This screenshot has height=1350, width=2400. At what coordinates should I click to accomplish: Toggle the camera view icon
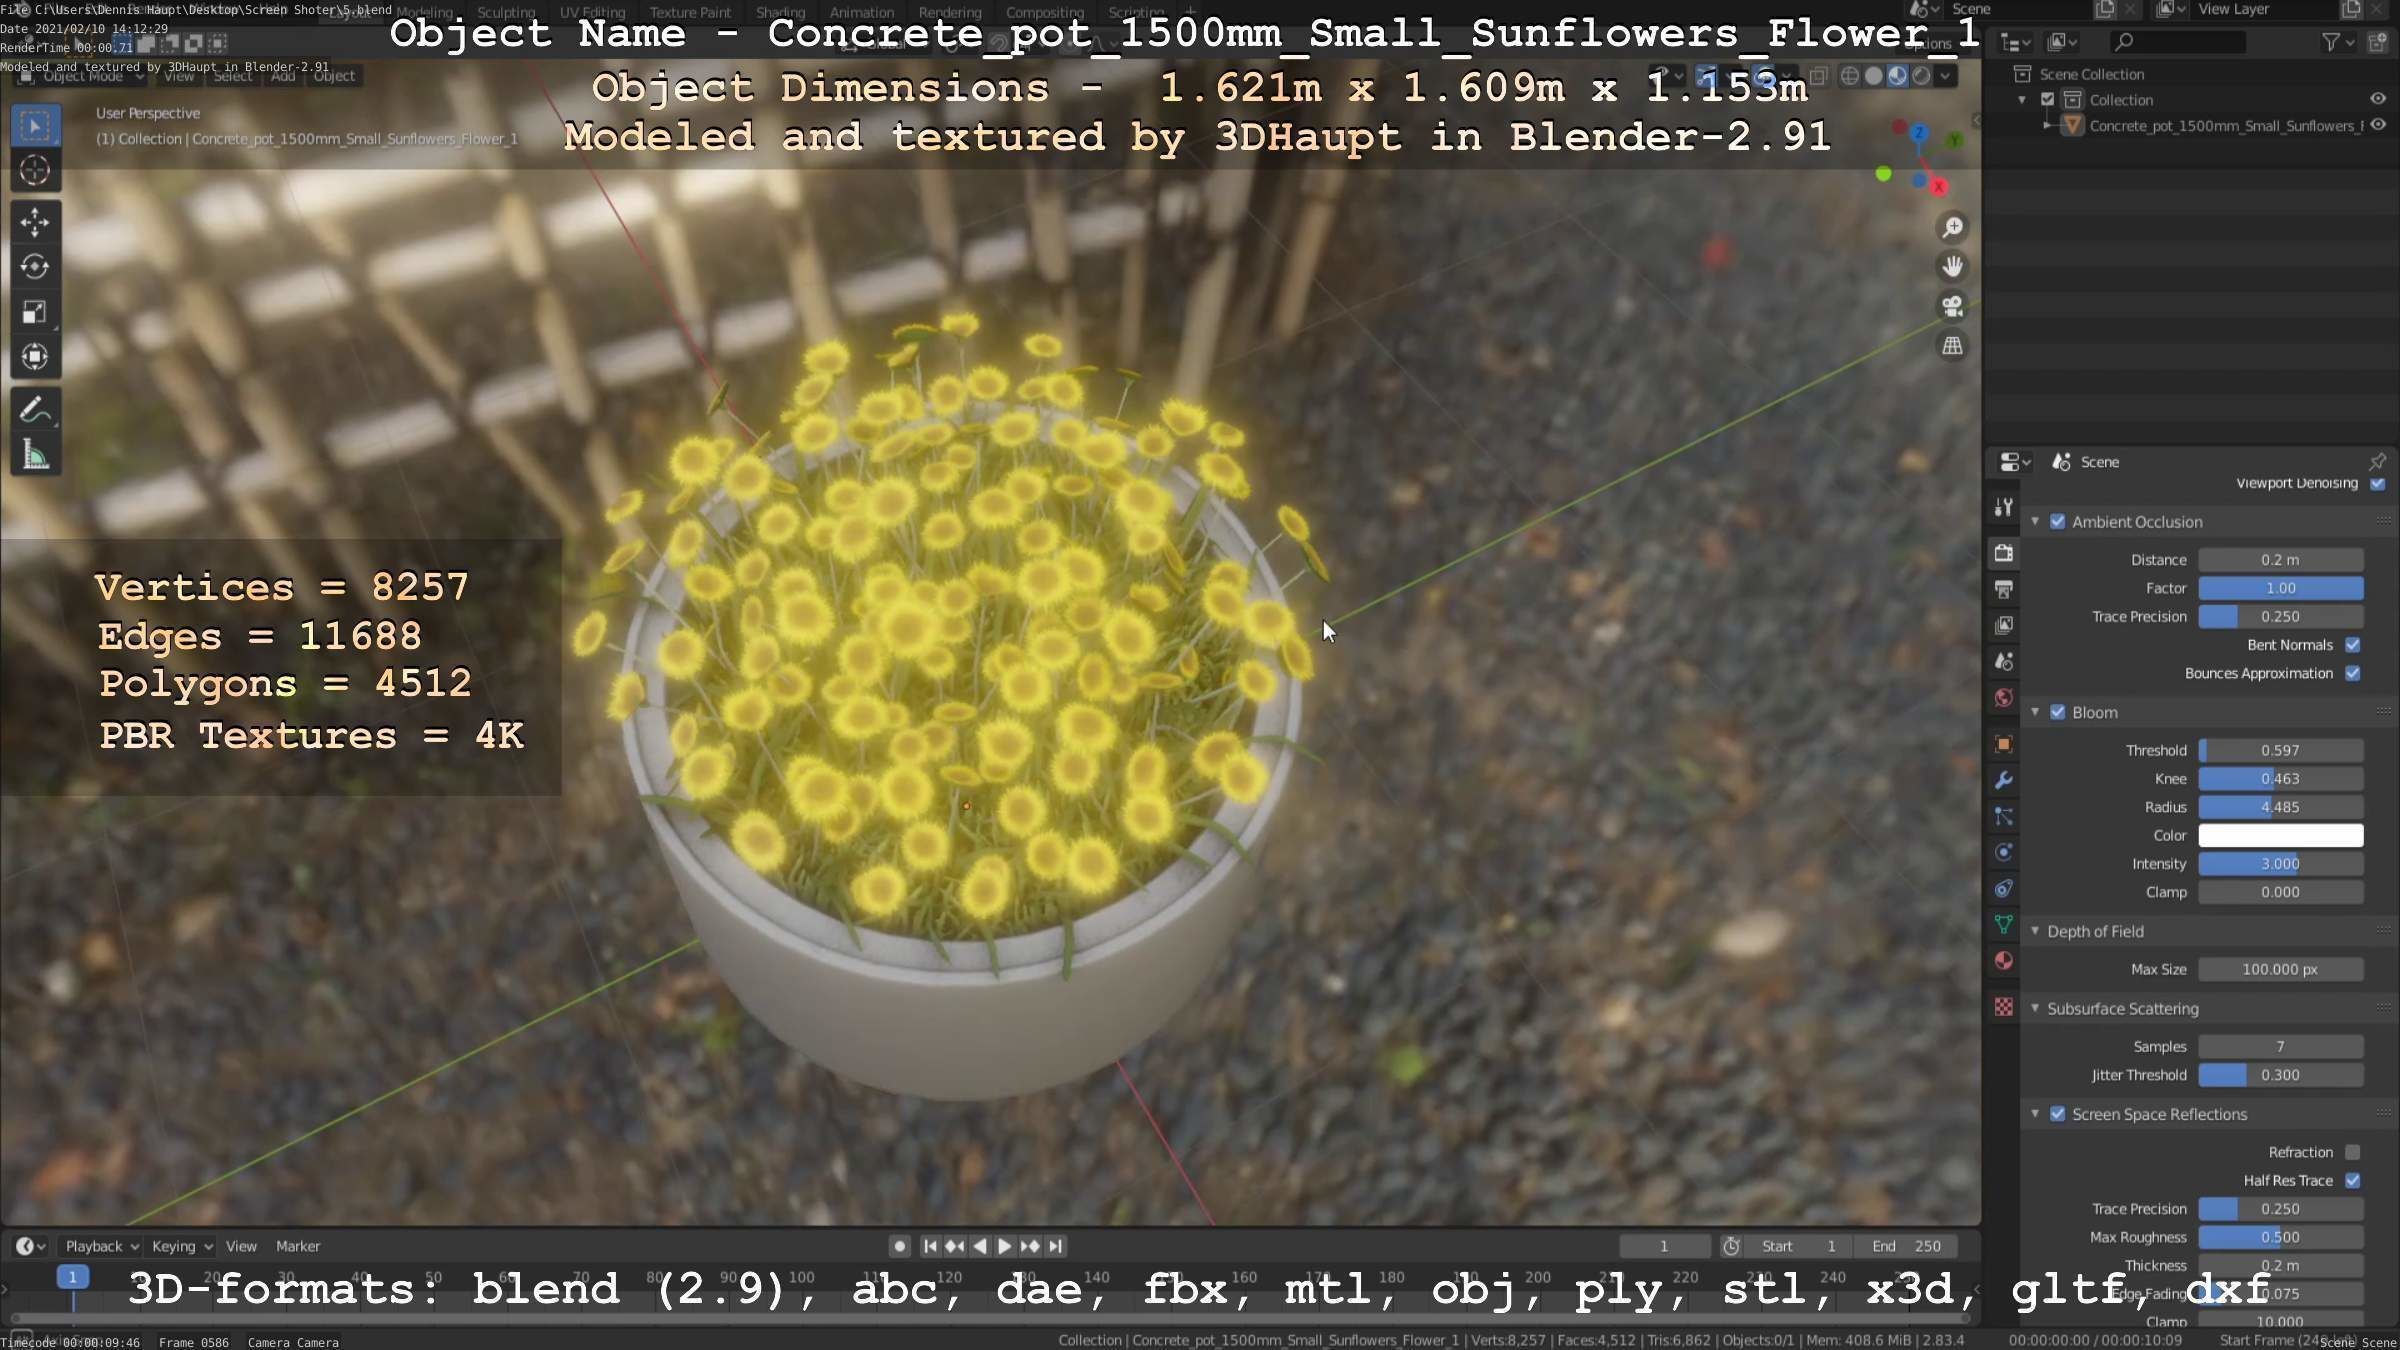1952,306
